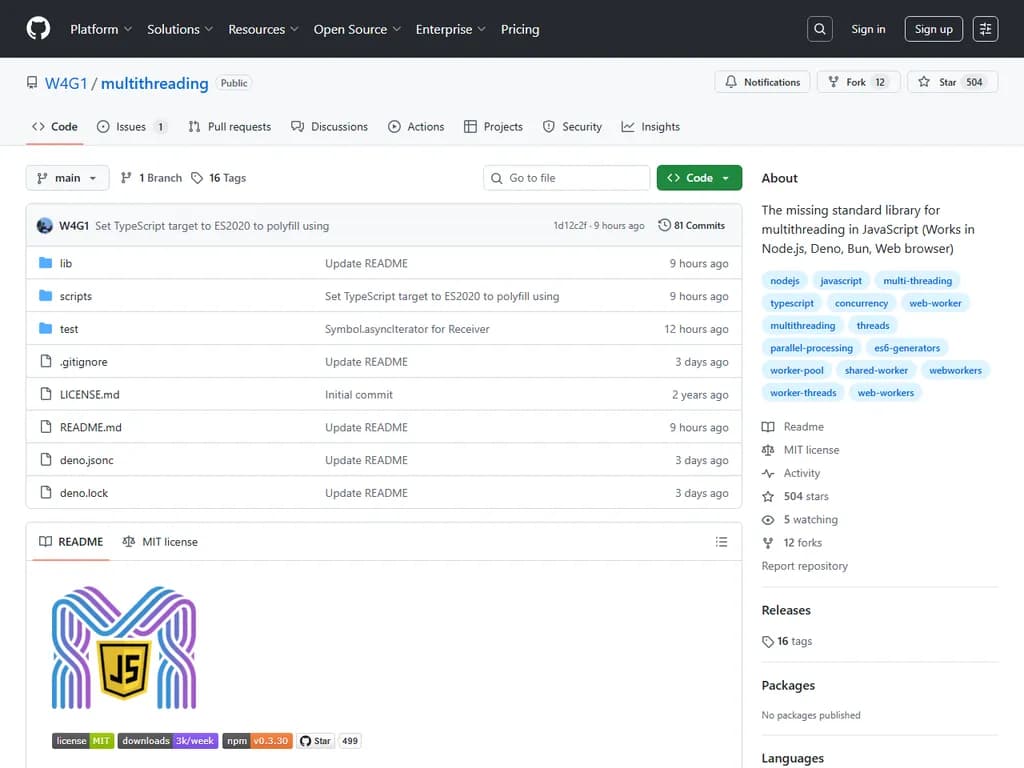
Task: Click the W4G1 avatar in commit row
Action: (x=45, y=226)
